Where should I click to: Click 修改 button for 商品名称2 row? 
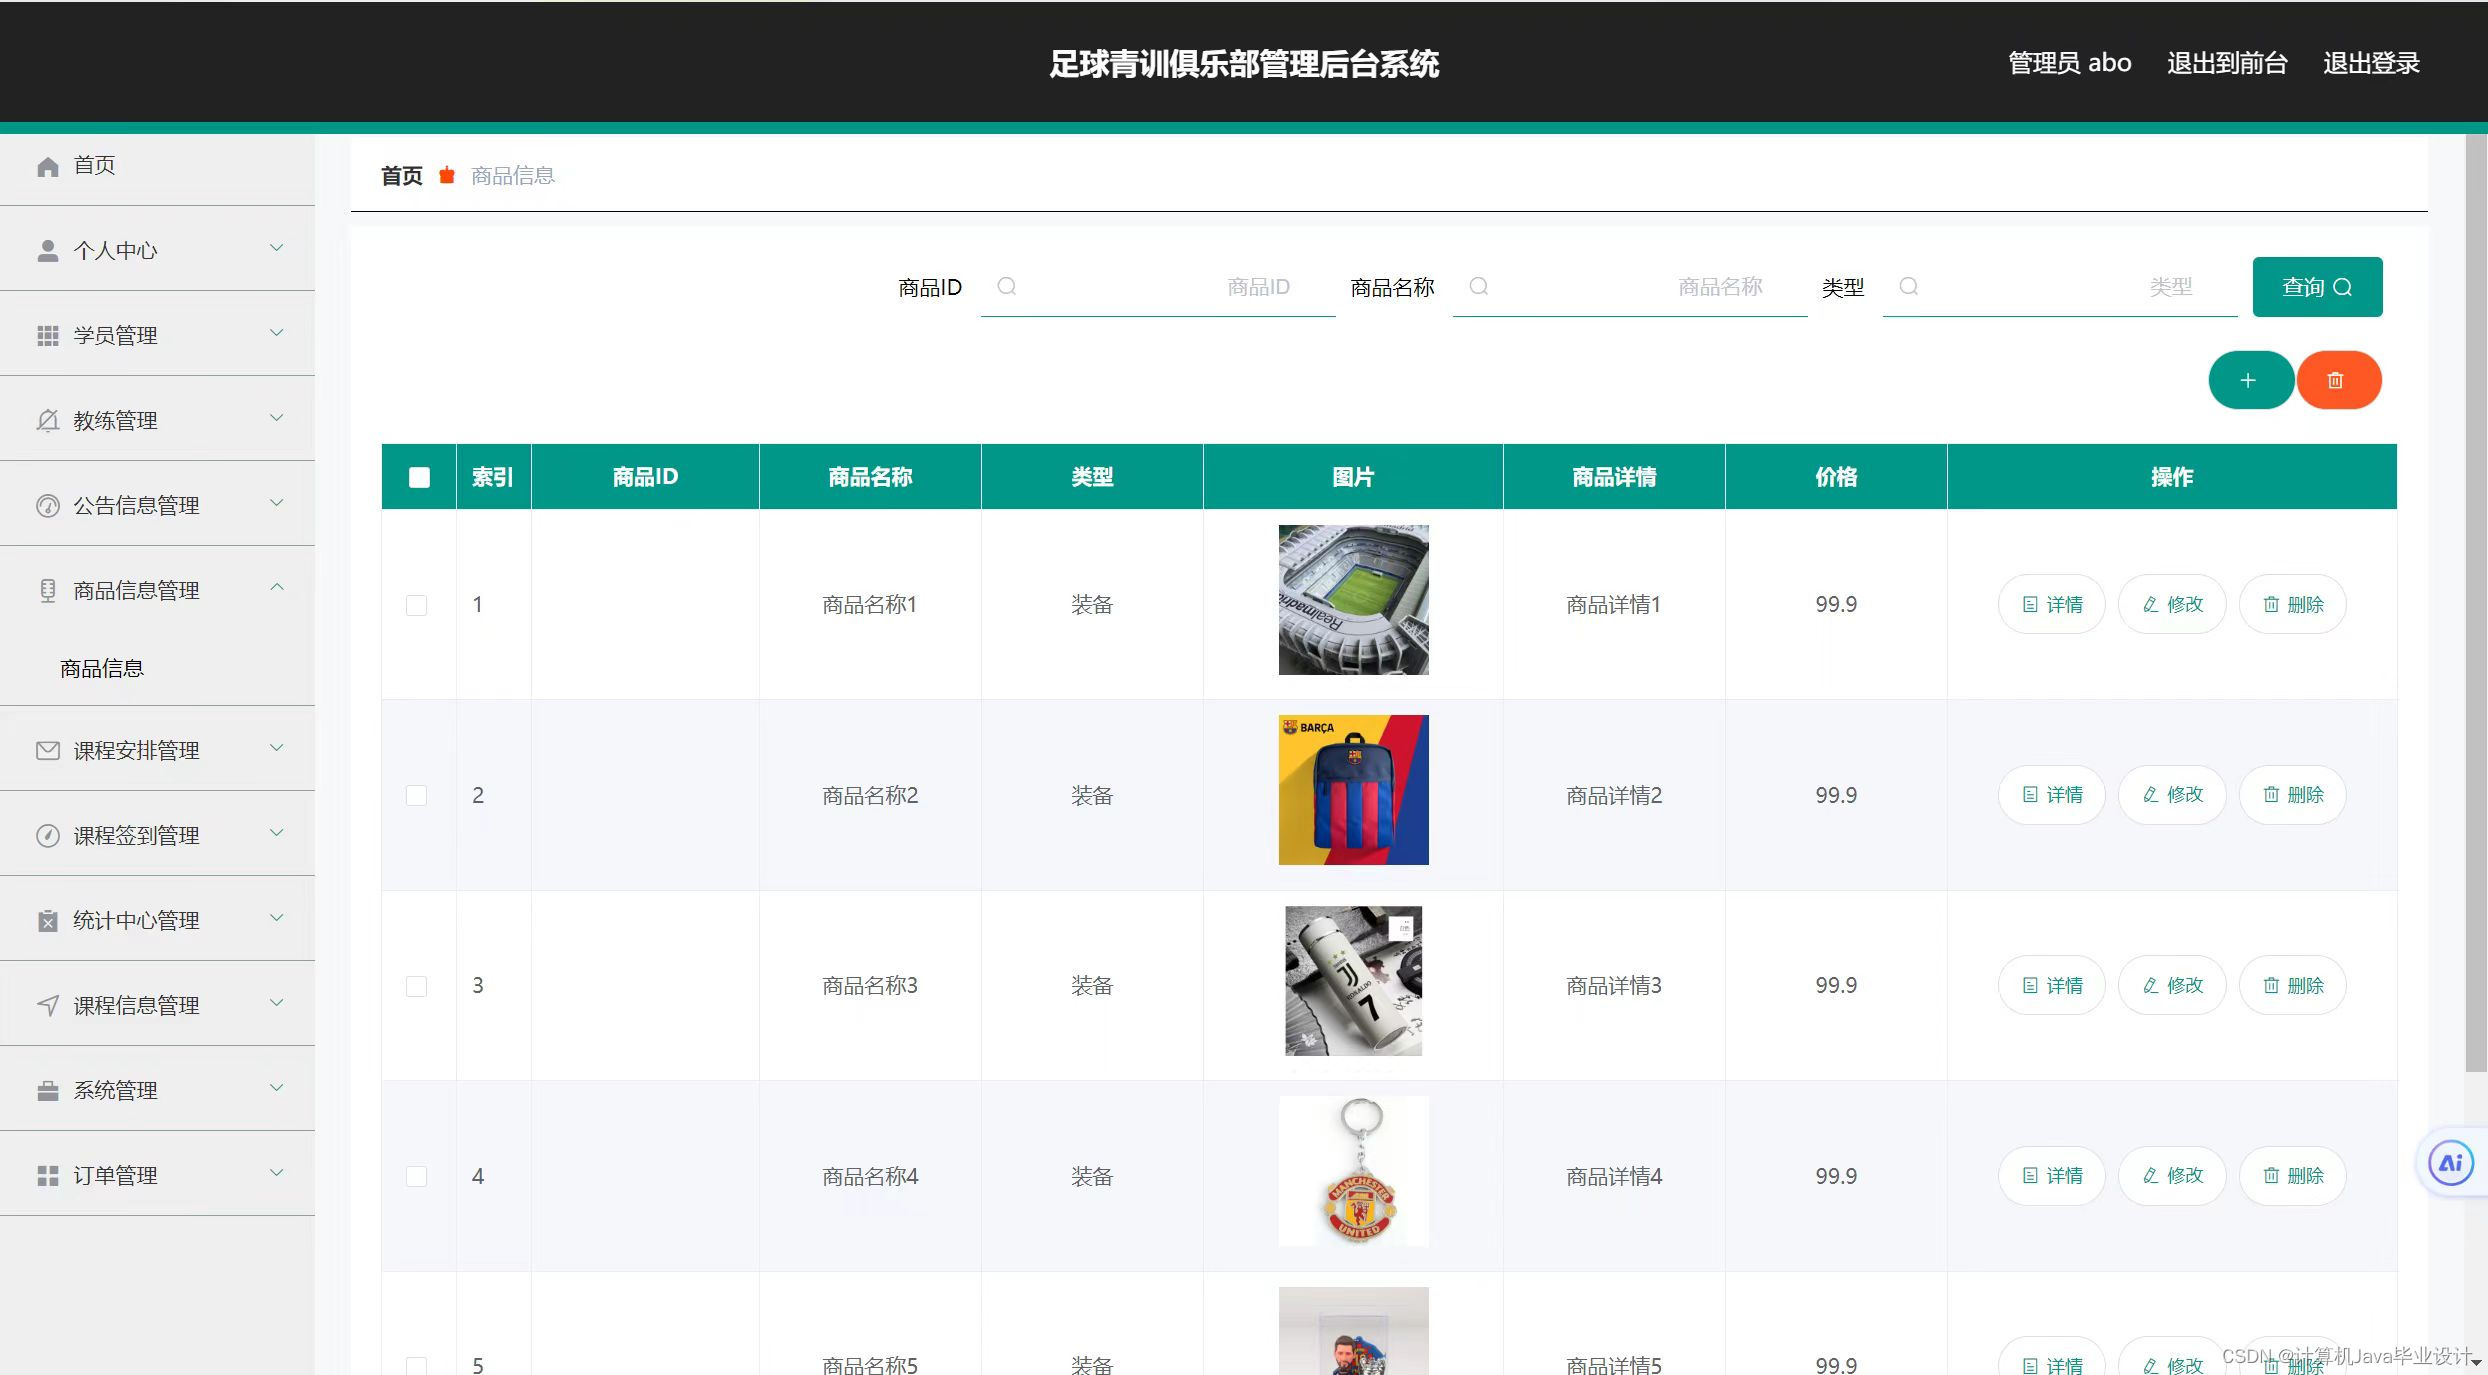point(2172,795)
